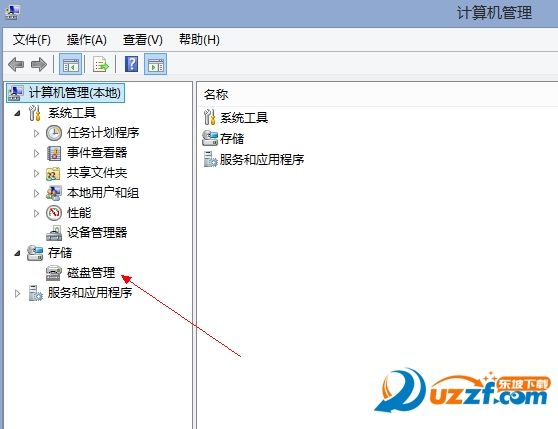
Task: Click 服务和应用程序 gear icon in tree
Action: pos(36,293)
